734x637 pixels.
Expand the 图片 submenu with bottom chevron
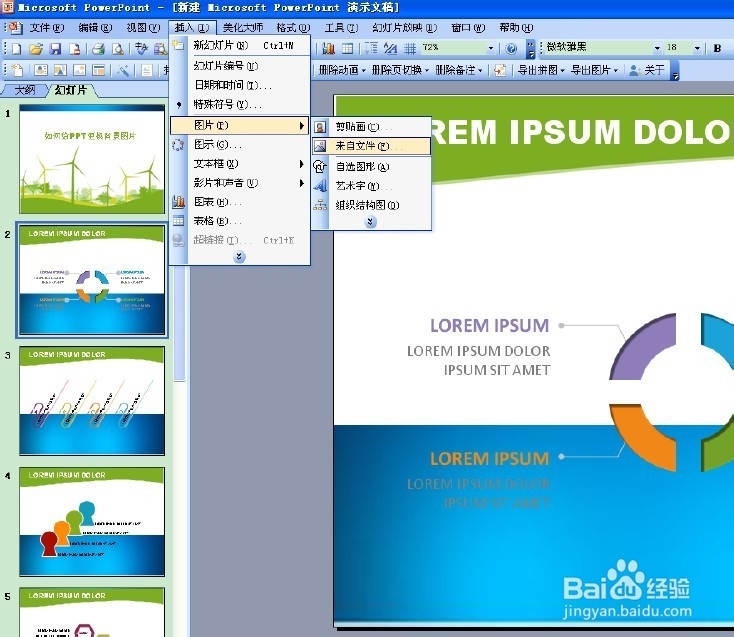[x=370, y=221]
